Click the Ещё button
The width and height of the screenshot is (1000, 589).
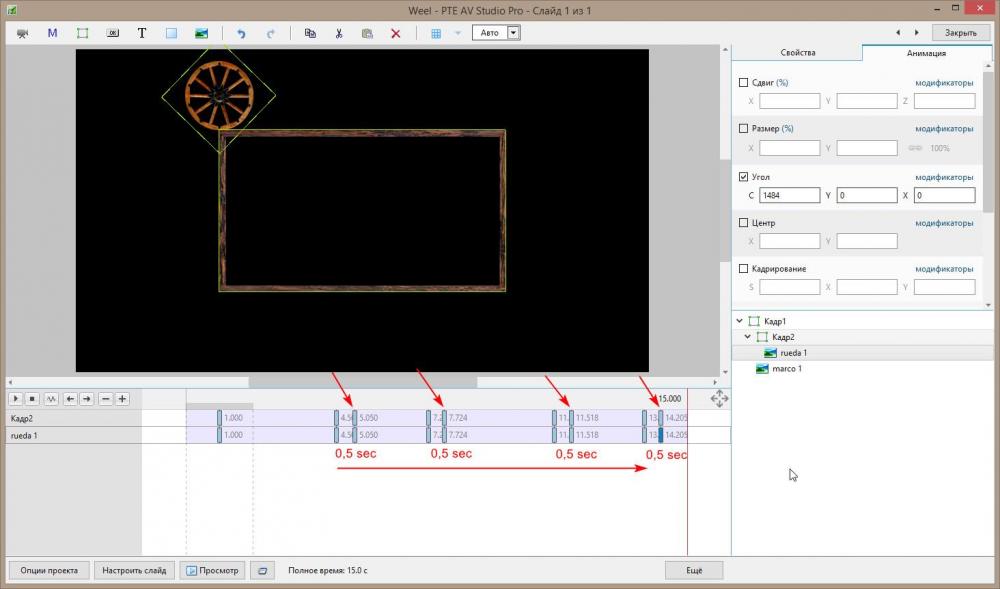pos(694,571)
